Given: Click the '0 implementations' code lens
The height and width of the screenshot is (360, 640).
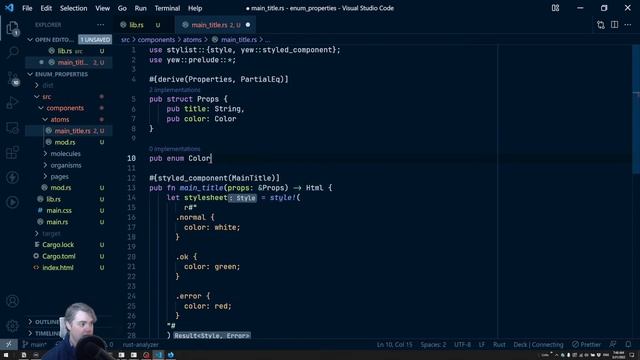Looking at the screenshot, I should 175,149.
